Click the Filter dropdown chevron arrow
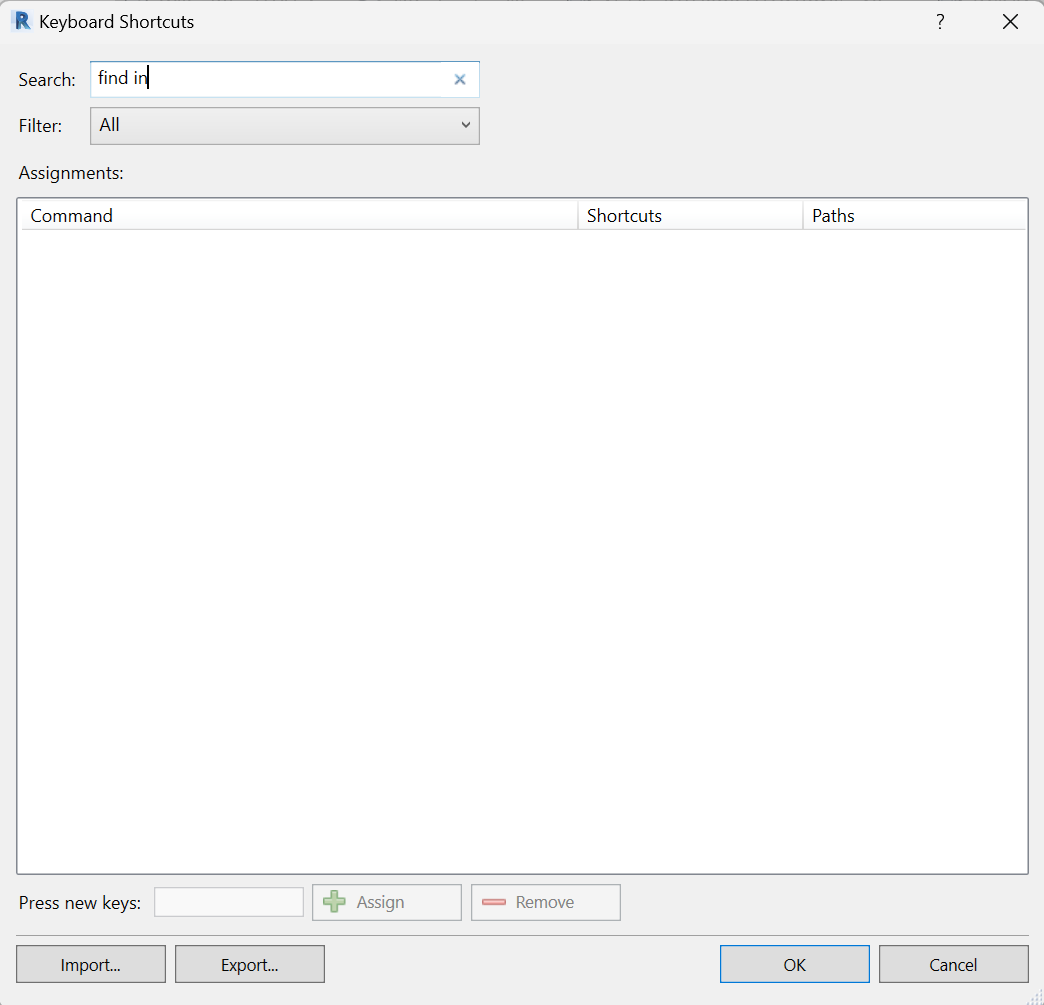Image resolution: width=1044 pixels, height=1005 pixels. pos(465,125)
